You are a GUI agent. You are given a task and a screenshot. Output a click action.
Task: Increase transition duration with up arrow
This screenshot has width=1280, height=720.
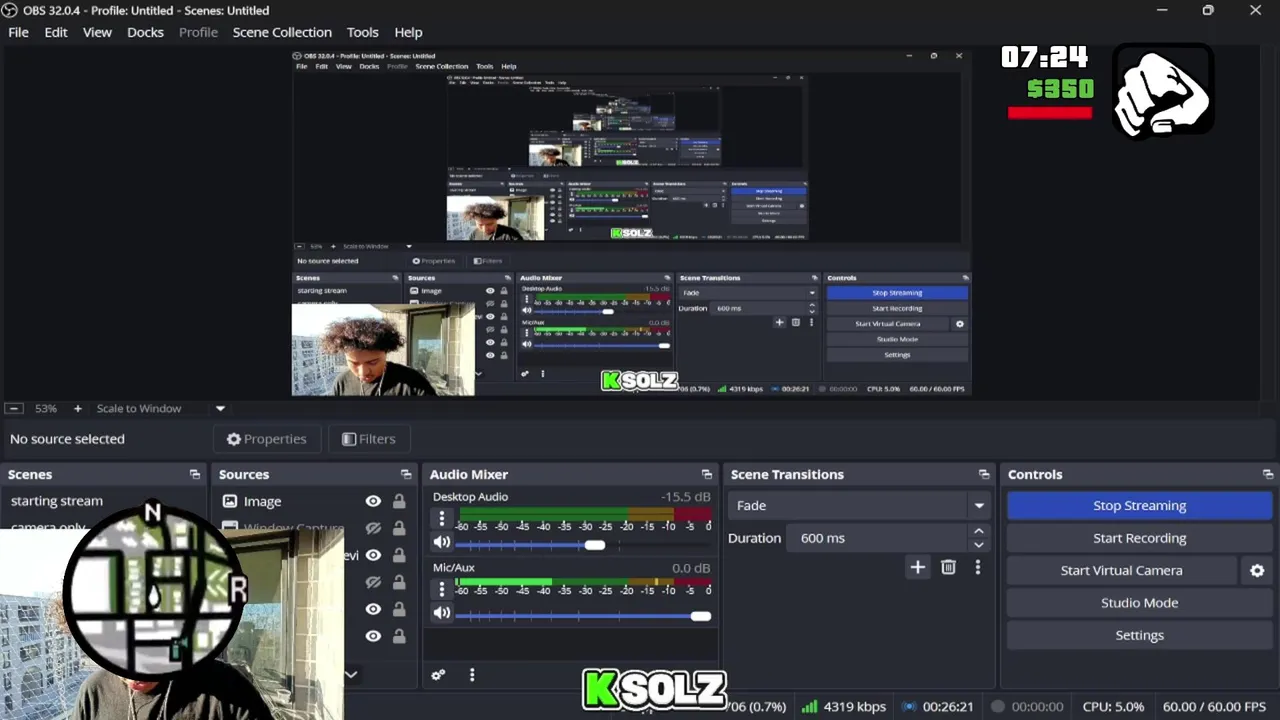[x=979, y=531]
